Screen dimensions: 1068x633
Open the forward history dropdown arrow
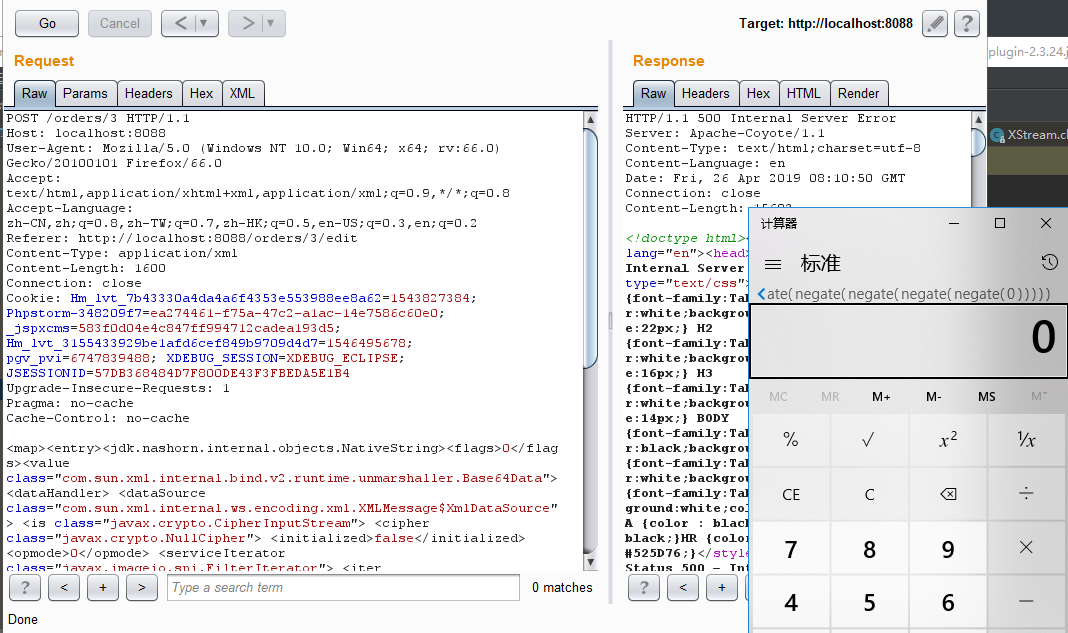click(x=272, y=24)
